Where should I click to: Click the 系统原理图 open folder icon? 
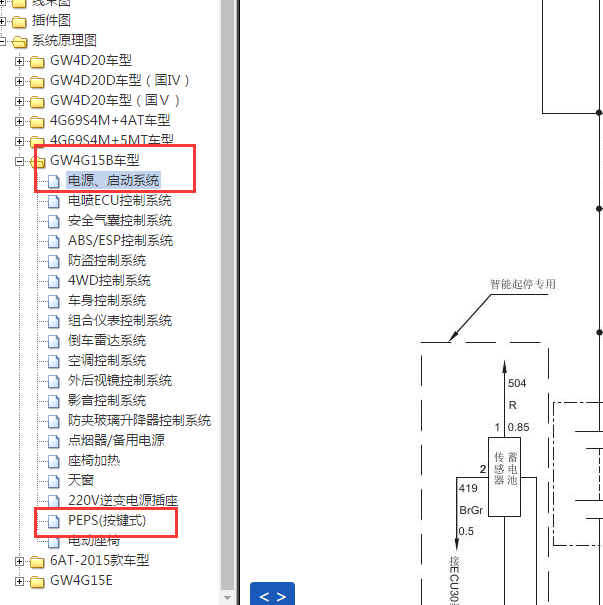pos(19,42)
